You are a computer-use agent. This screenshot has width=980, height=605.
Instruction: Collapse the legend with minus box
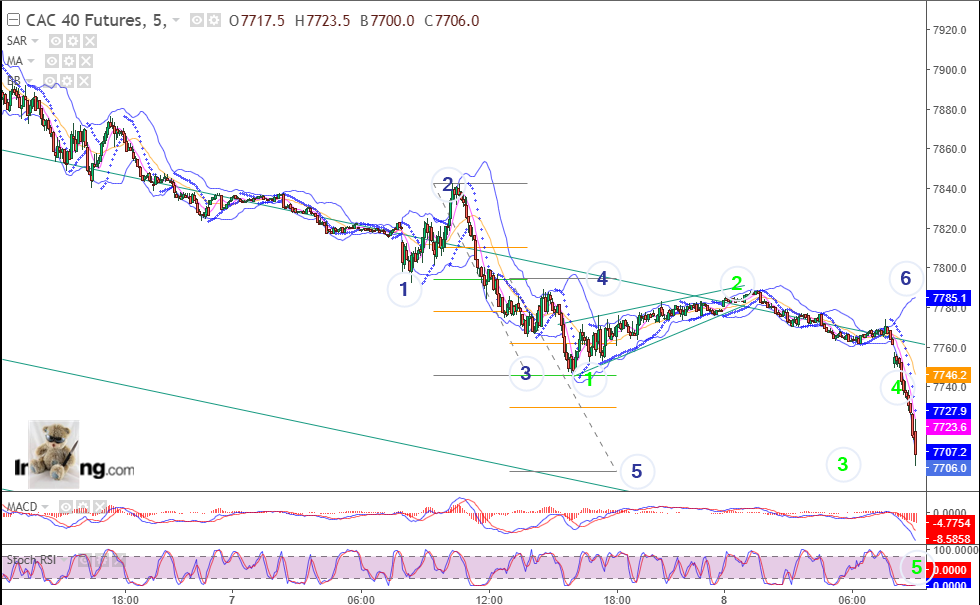coord(12,20)
